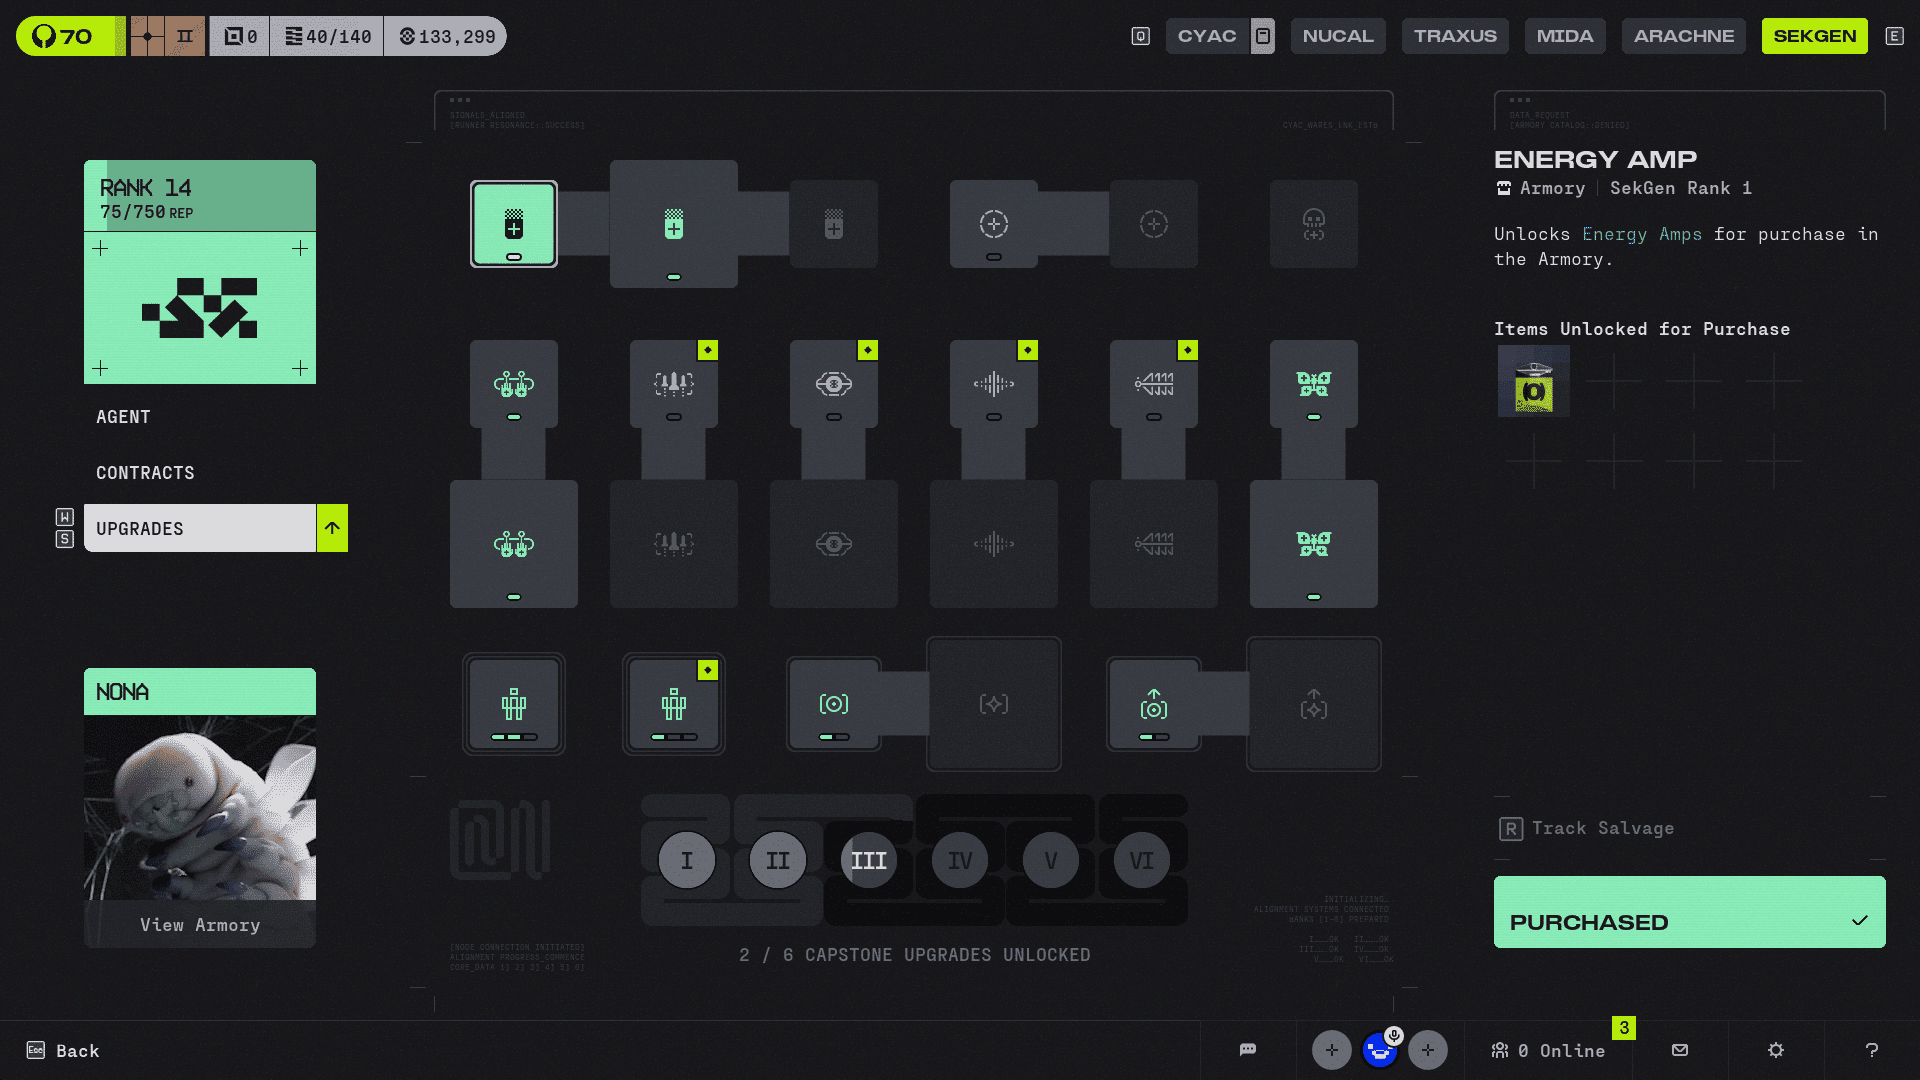Open the chat bubble icon
The width and height of the screenshot is (1920, 1080).
pos(1247,1050)
